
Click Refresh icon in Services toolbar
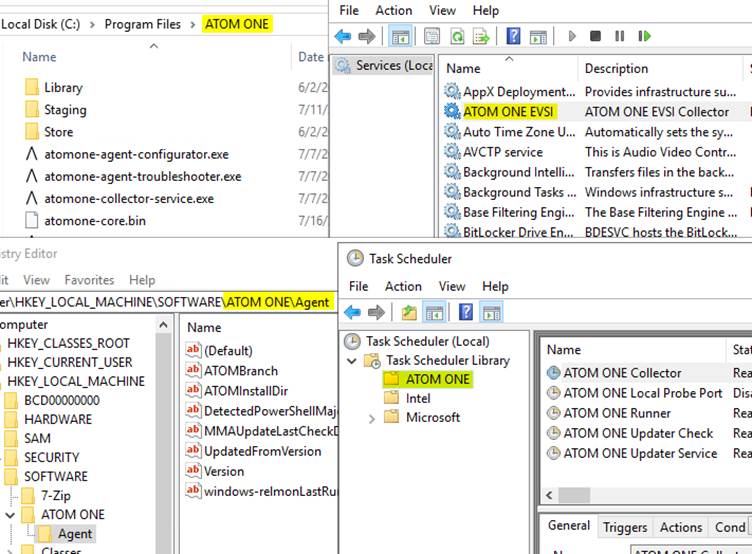457,36
